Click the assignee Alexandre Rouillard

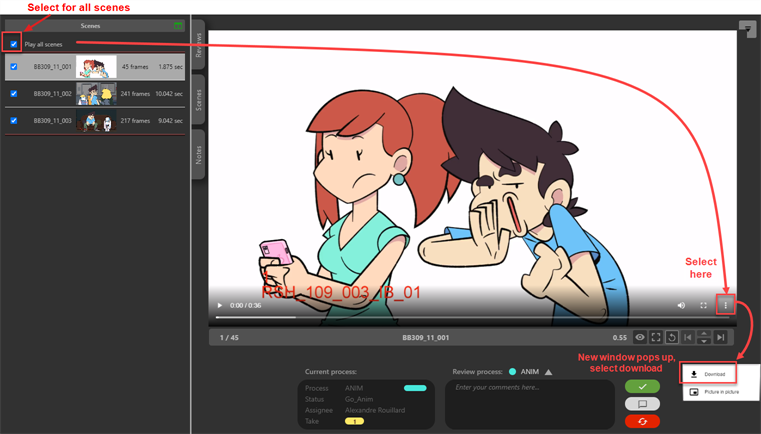[x=375, y=410]
